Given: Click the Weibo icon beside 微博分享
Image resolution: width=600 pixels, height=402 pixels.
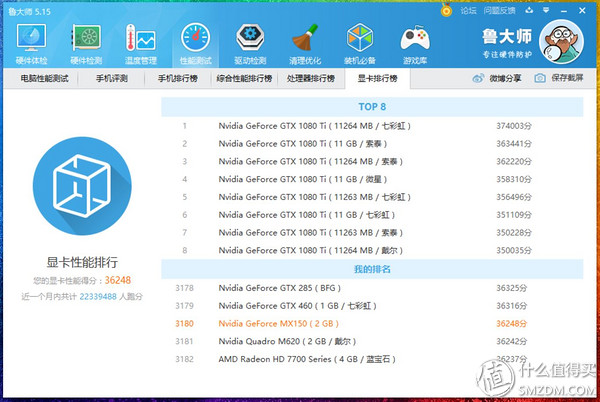Looking at the screenshot, I should (478, 78).
